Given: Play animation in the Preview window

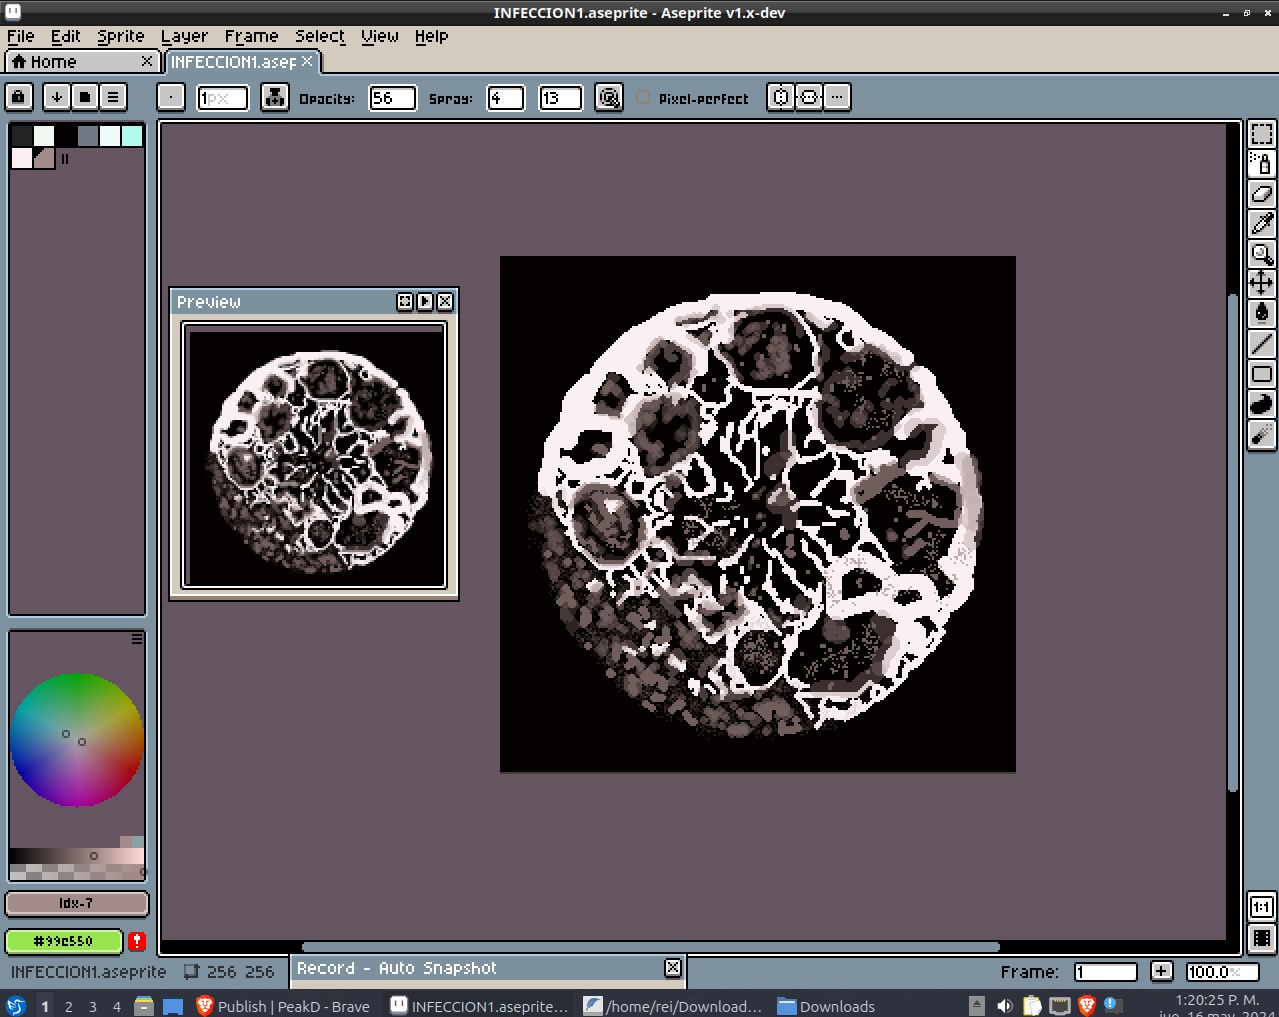Looking at the screenshot, I should pyautogui.click(x=425, y=301).
